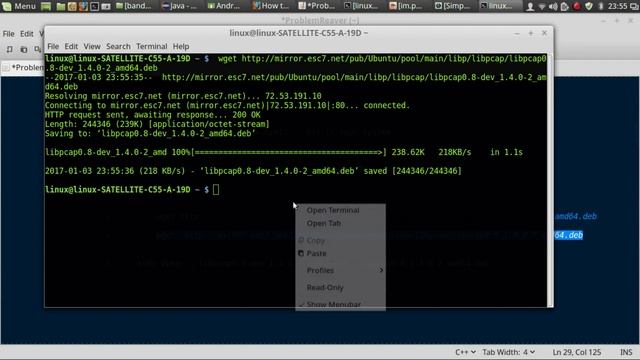Click the 'Connecting to mirror.esc7.net' output line
640x360 pixels.
pos(227,105)
